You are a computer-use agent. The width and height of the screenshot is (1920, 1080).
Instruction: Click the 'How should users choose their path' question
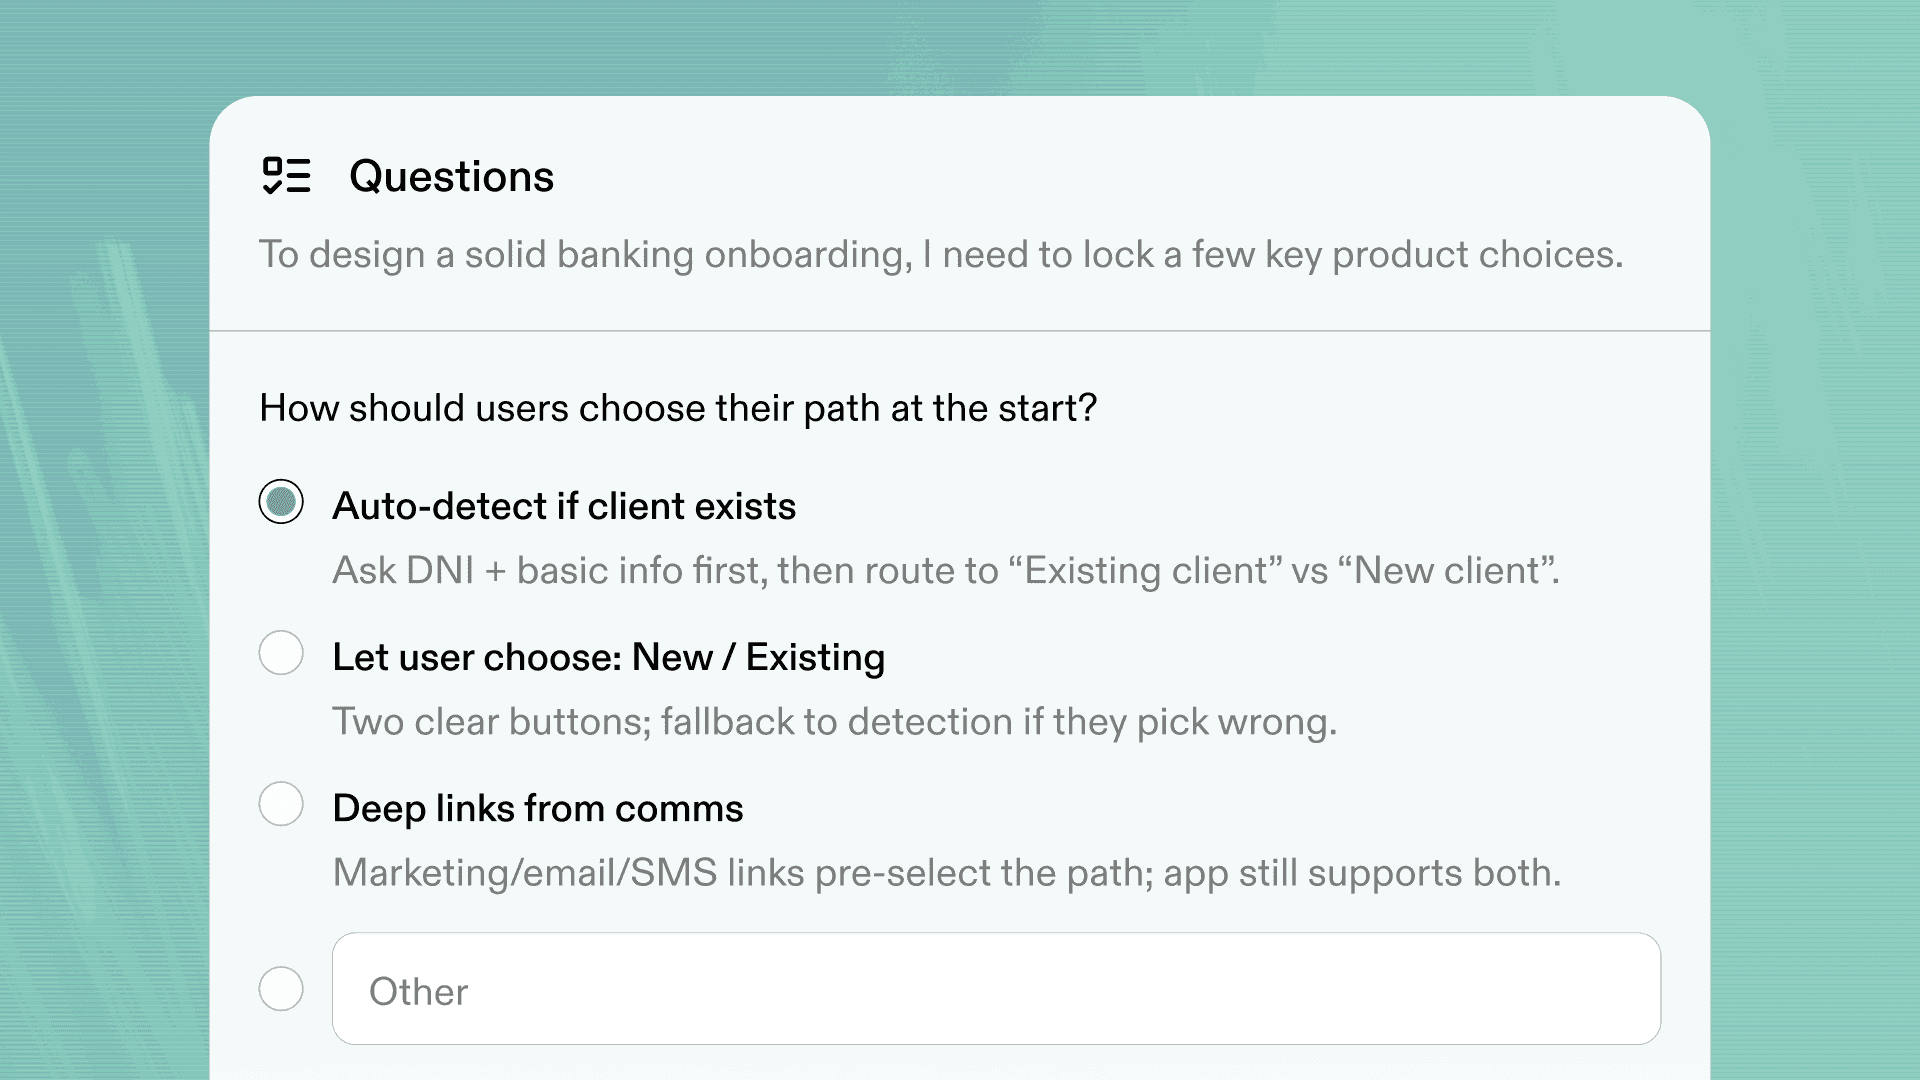click(678, 408)
